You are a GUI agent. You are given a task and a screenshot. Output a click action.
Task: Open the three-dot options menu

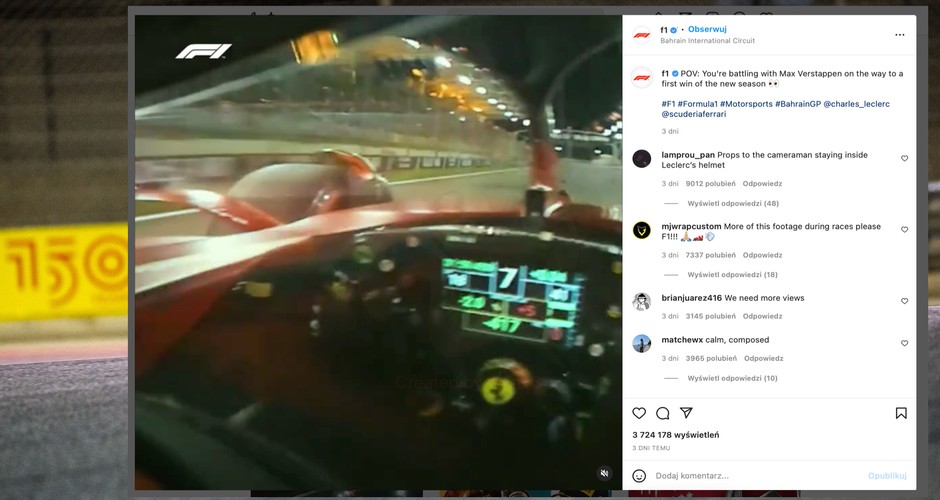900,35
